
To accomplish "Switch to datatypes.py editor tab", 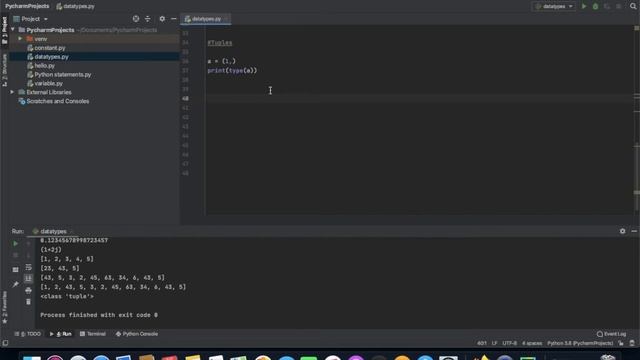I will tap(206, 19).
